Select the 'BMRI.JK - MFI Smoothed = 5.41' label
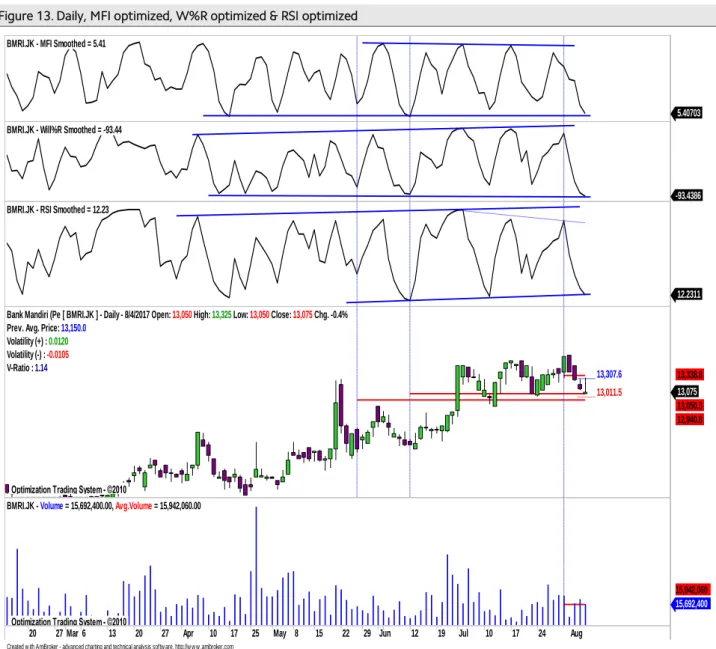The width and height of the screenshot is (716, 649). point(56,44)
